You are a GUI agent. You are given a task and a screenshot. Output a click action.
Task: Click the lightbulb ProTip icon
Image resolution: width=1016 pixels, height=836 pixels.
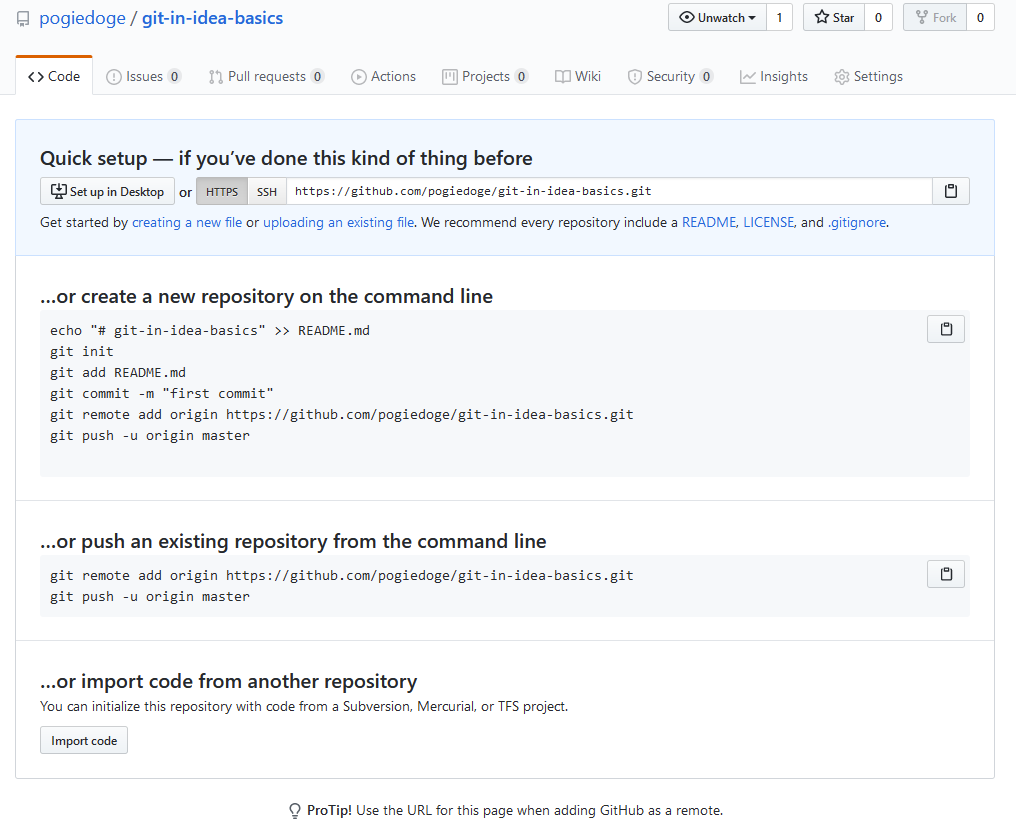point(295,811)
